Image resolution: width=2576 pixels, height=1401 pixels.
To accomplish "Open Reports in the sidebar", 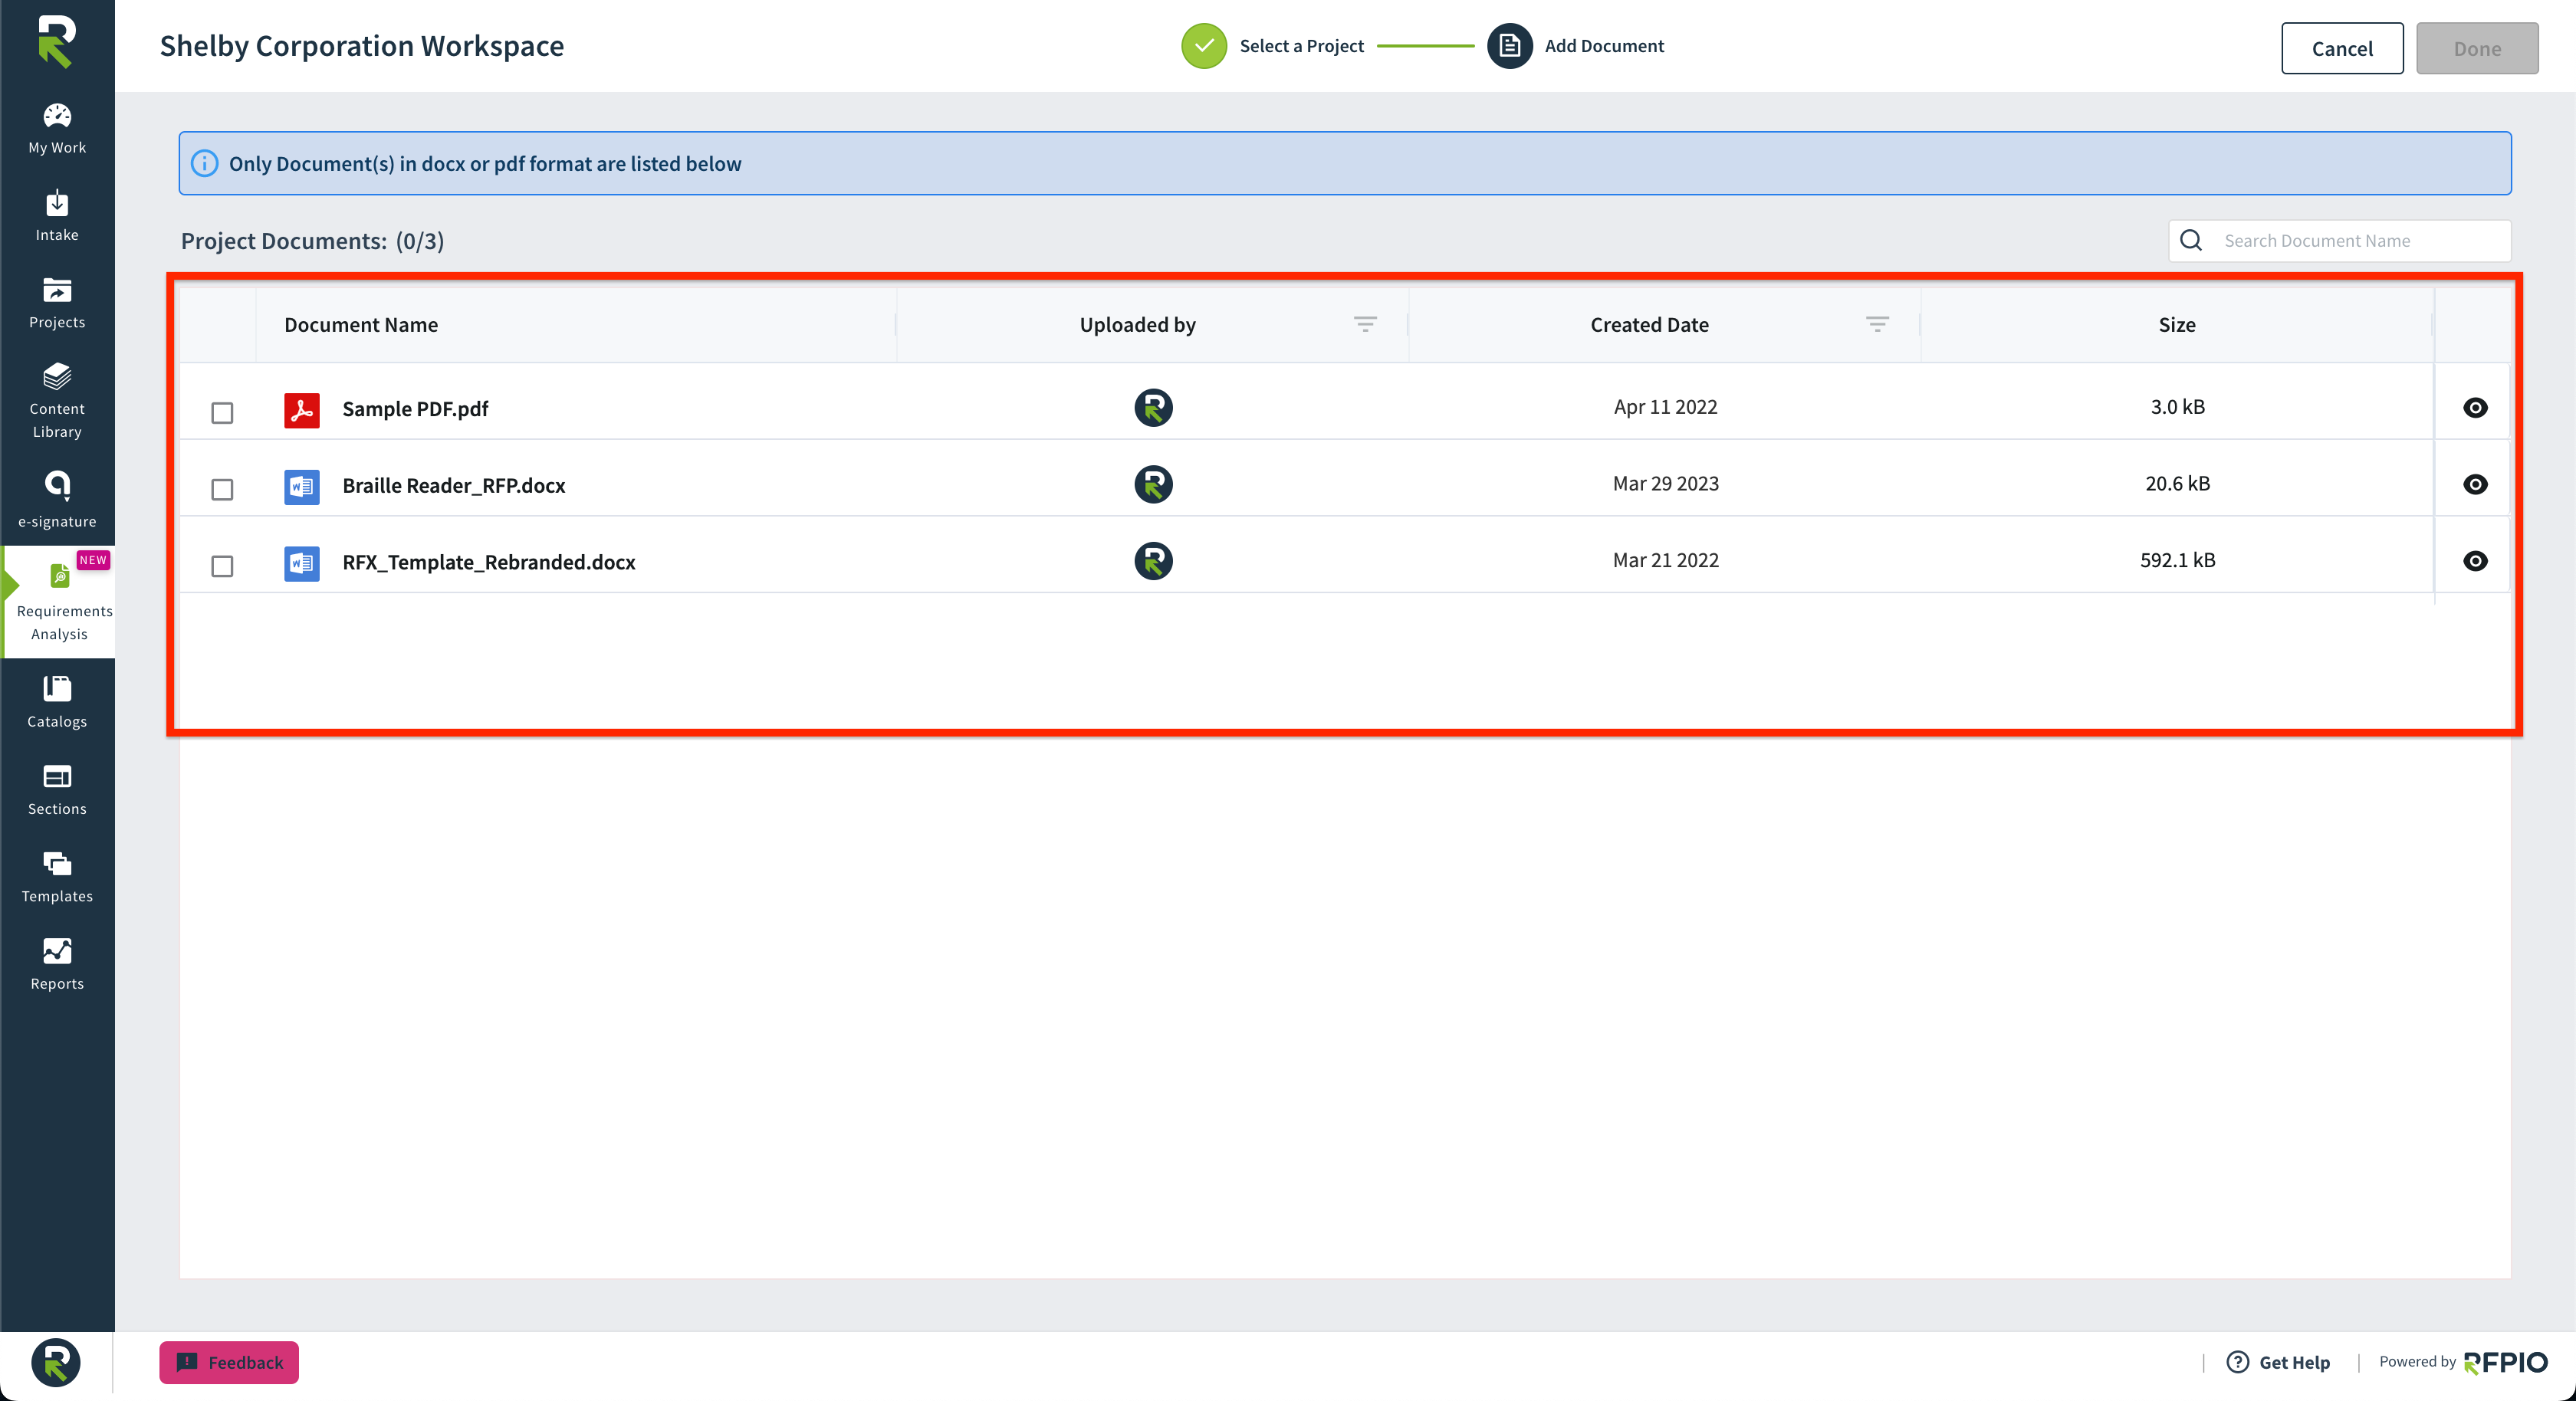I will (57, 964).
